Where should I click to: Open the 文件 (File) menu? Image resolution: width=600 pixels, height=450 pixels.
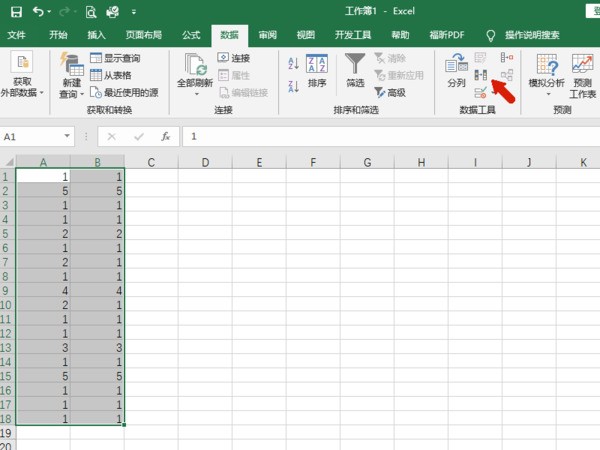click(x=17, y=35)
